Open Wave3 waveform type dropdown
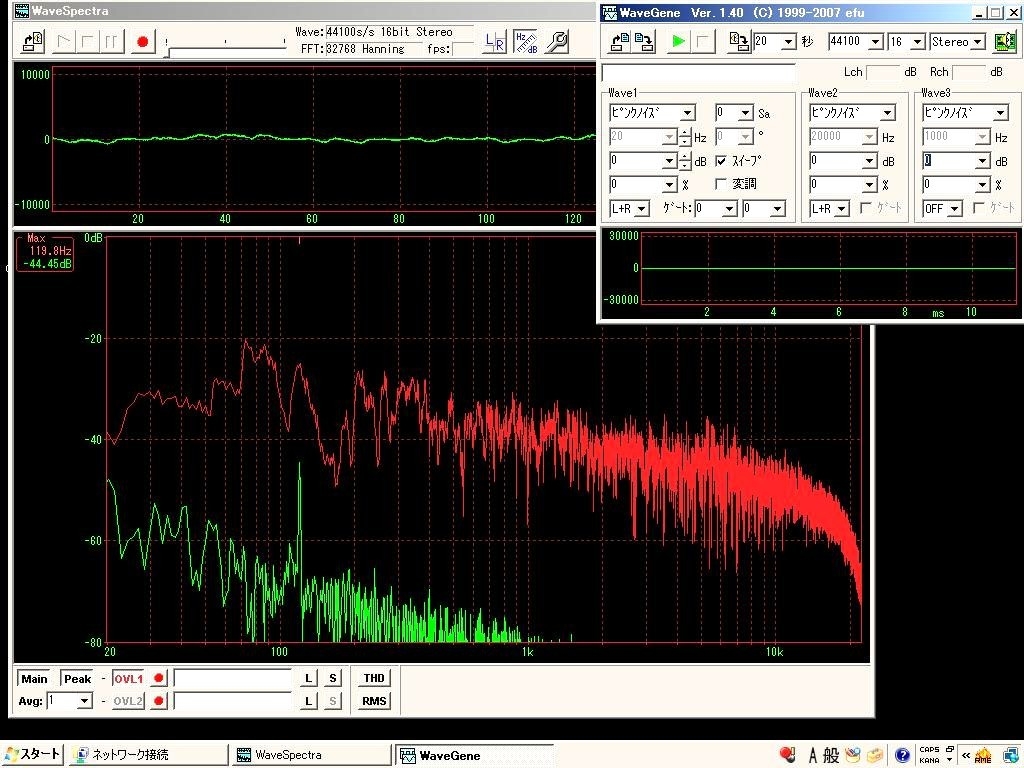 pyautogui.click(x=1000, y=113)
